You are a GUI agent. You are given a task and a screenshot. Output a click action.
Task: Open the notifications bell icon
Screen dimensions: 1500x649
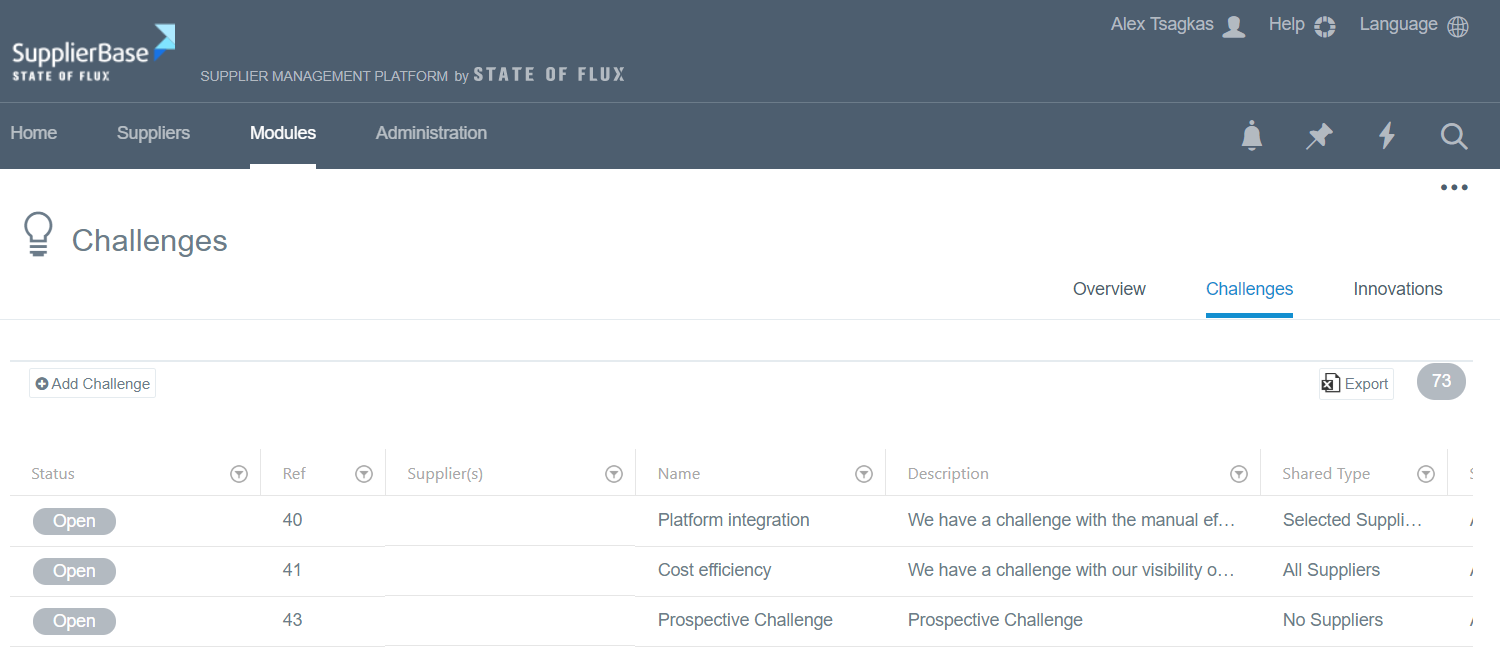[x=1252, y=135]
